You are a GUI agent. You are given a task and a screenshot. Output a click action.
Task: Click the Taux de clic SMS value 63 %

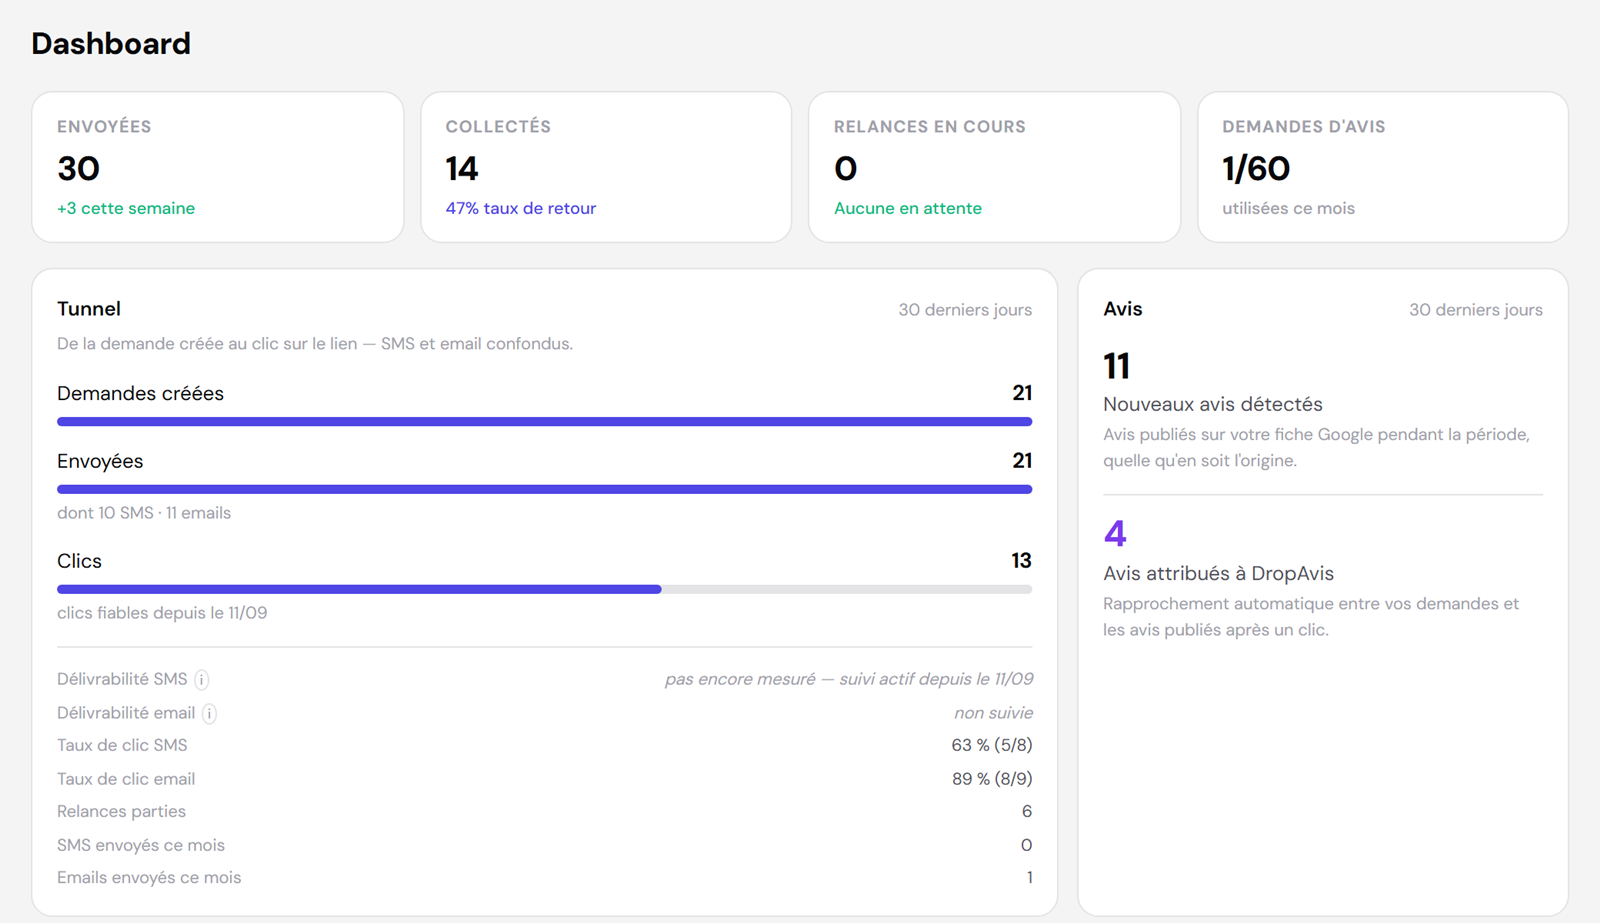click(x=992, y=745)
